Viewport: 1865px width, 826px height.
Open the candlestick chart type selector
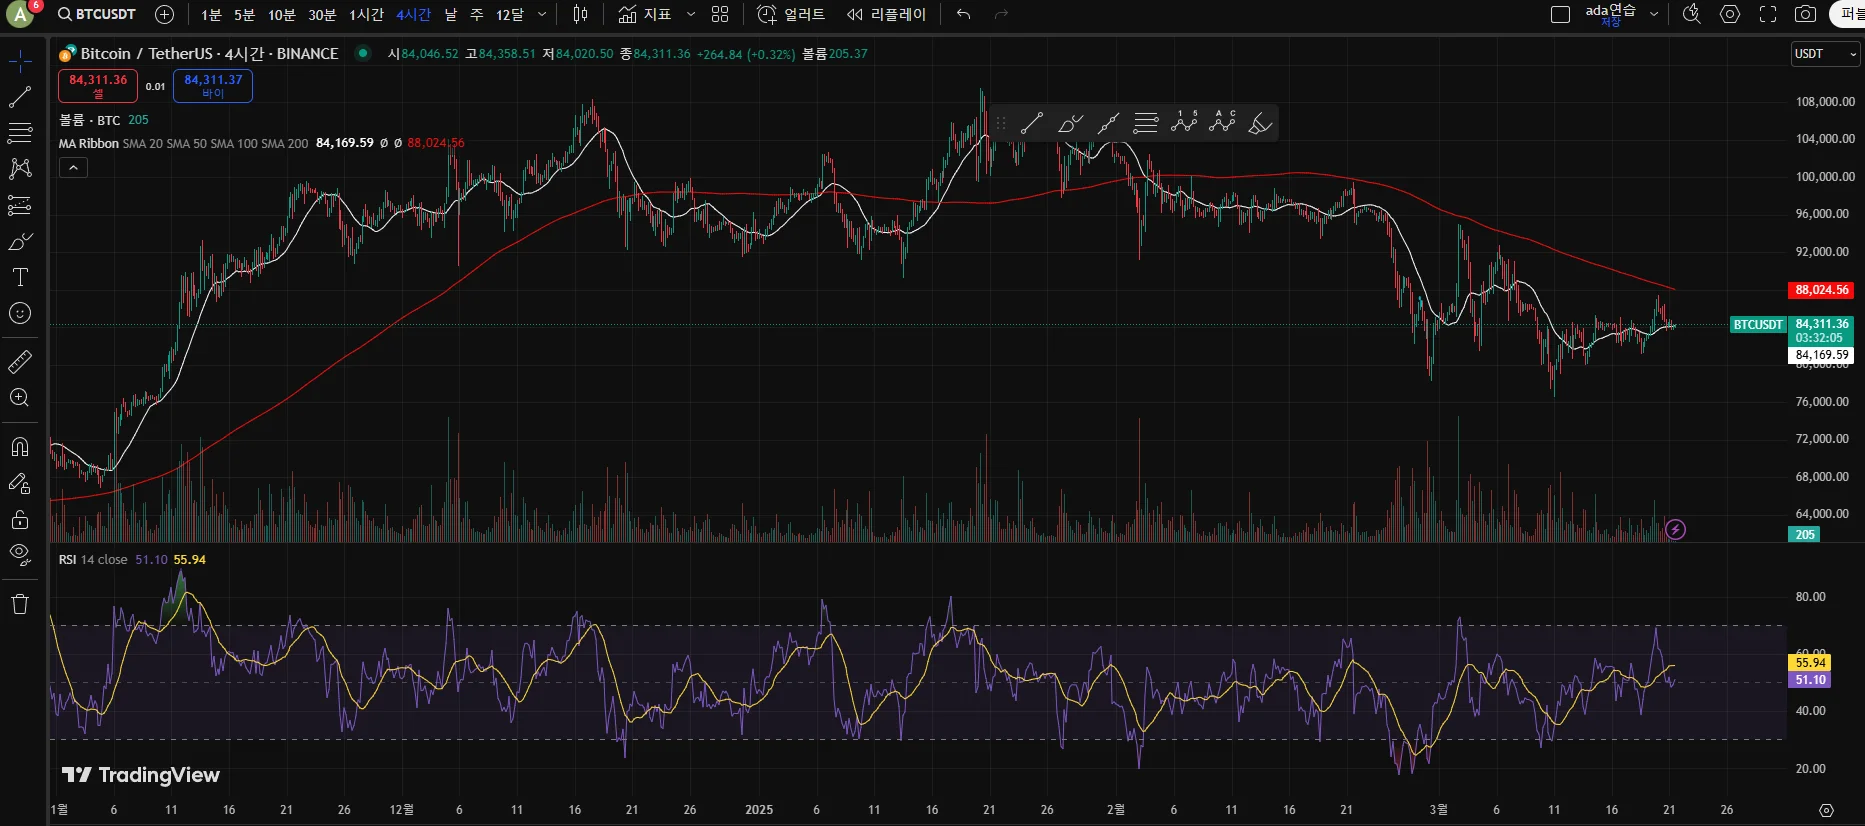(x=580, y=14)
